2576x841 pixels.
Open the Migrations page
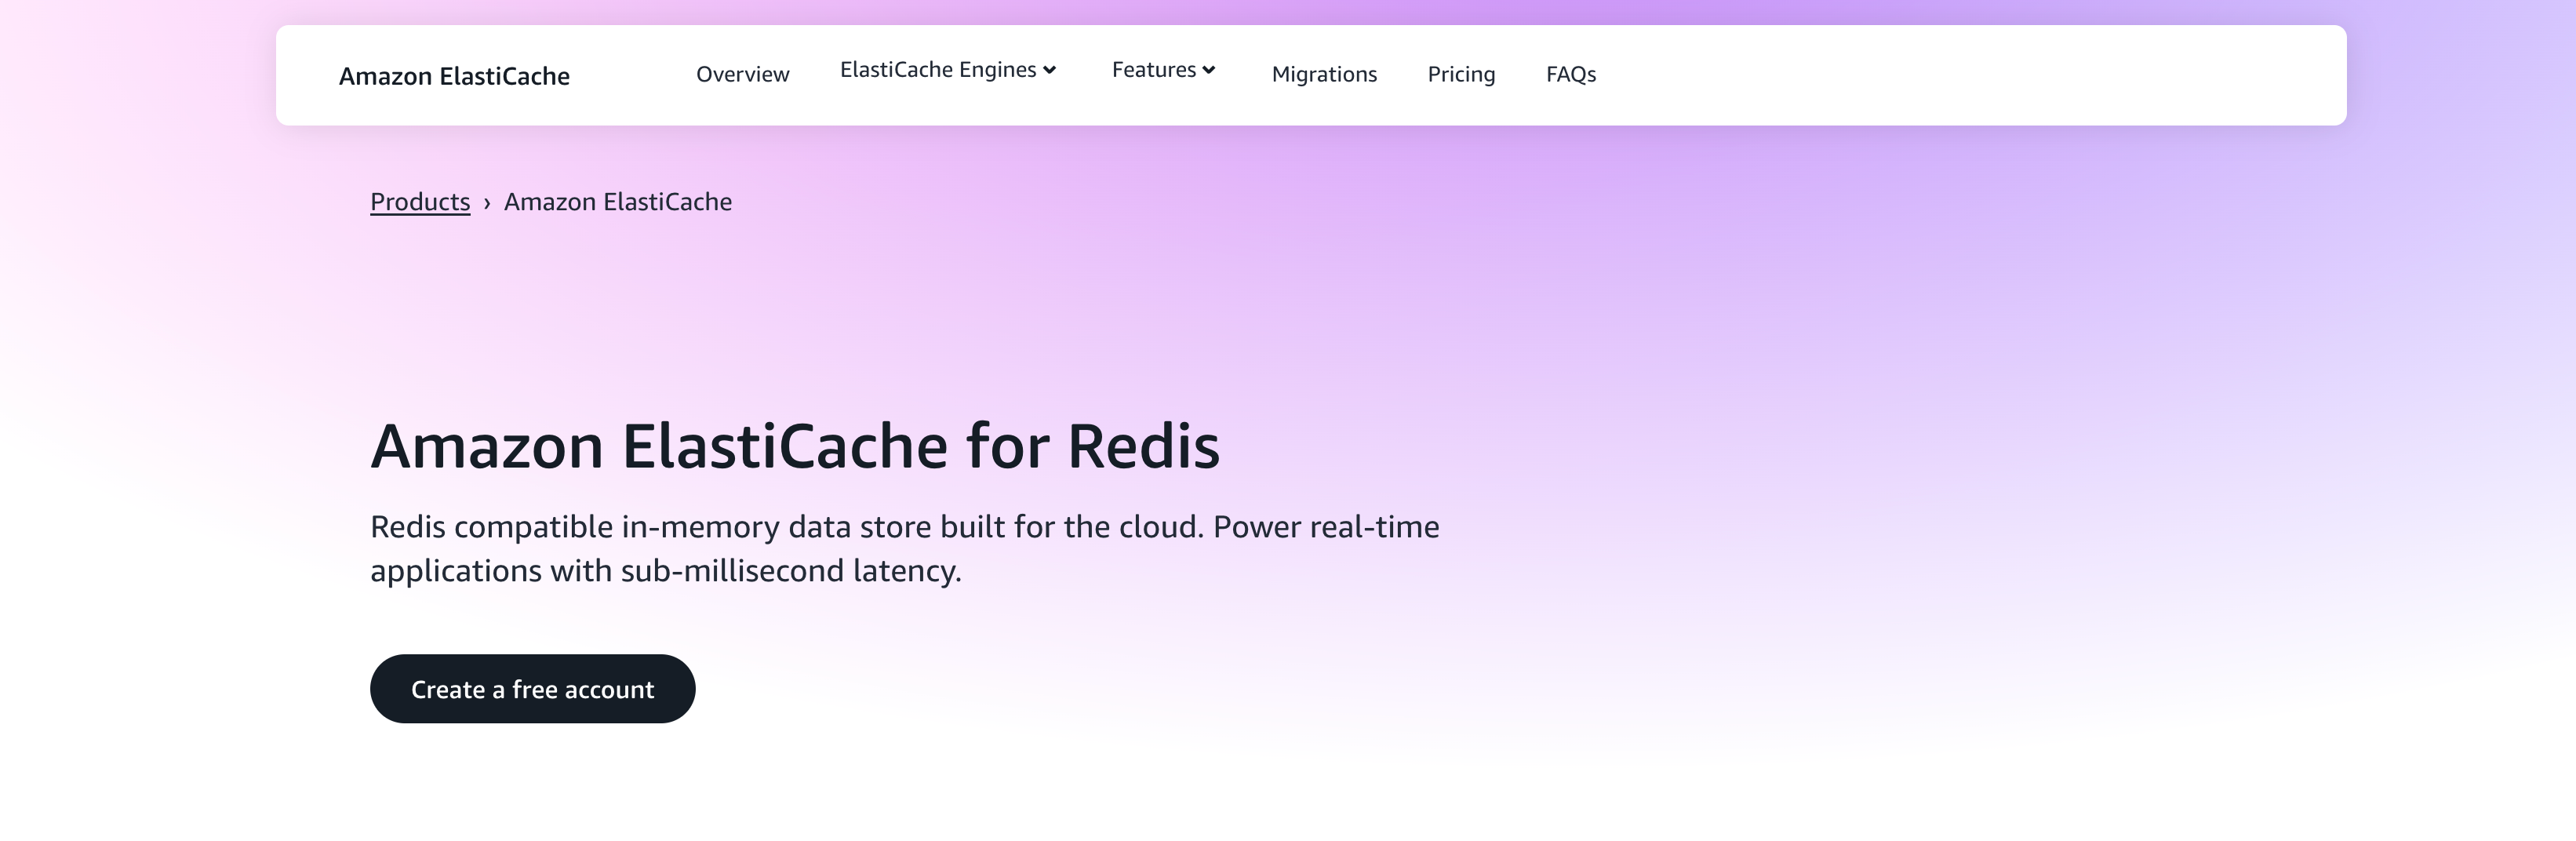(1324, 74)
